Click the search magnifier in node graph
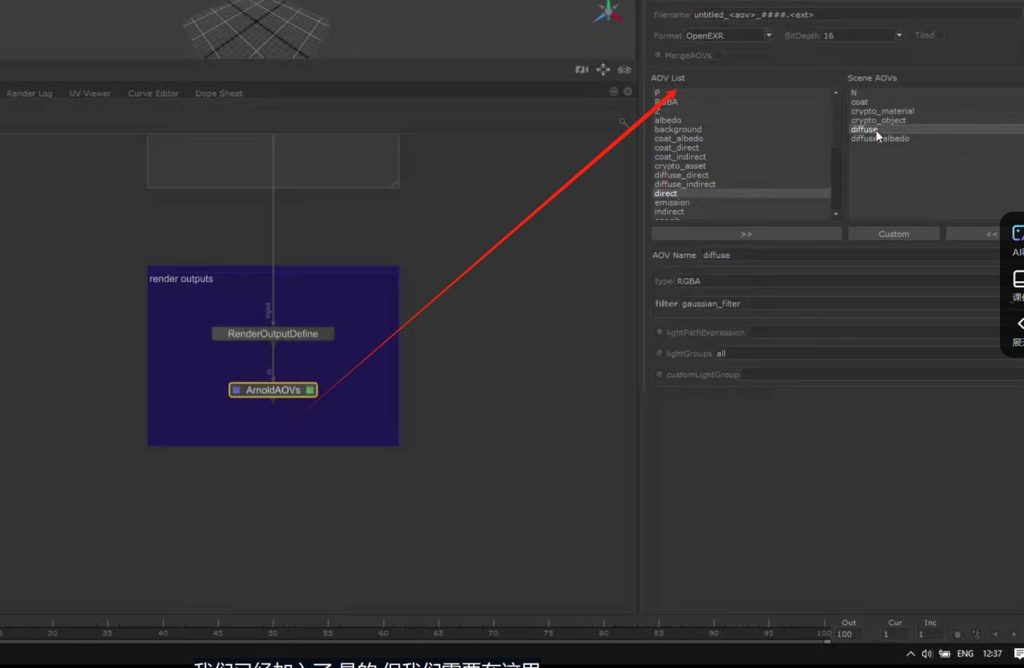The image size is (1024, 668). 623,123
